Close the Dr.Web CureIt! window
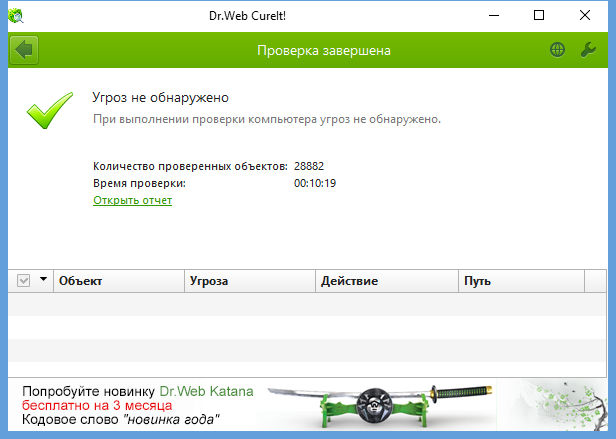This screenshot has width=616, height=439. [585, 16]
